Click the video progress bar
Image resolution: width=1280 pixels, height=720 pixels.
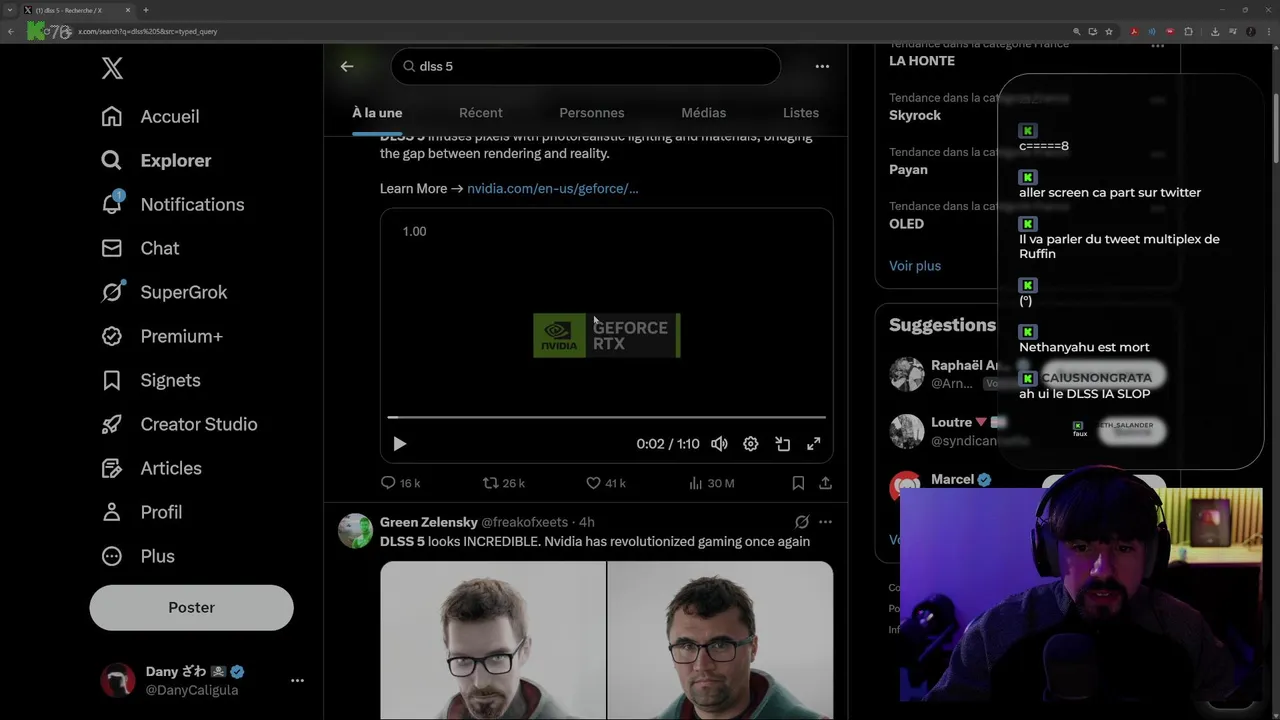(606, 417)
